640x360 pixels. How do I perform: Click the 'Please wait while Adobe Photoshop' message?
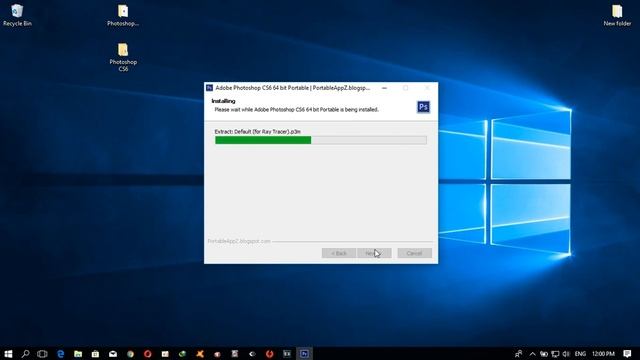(296, 109)
